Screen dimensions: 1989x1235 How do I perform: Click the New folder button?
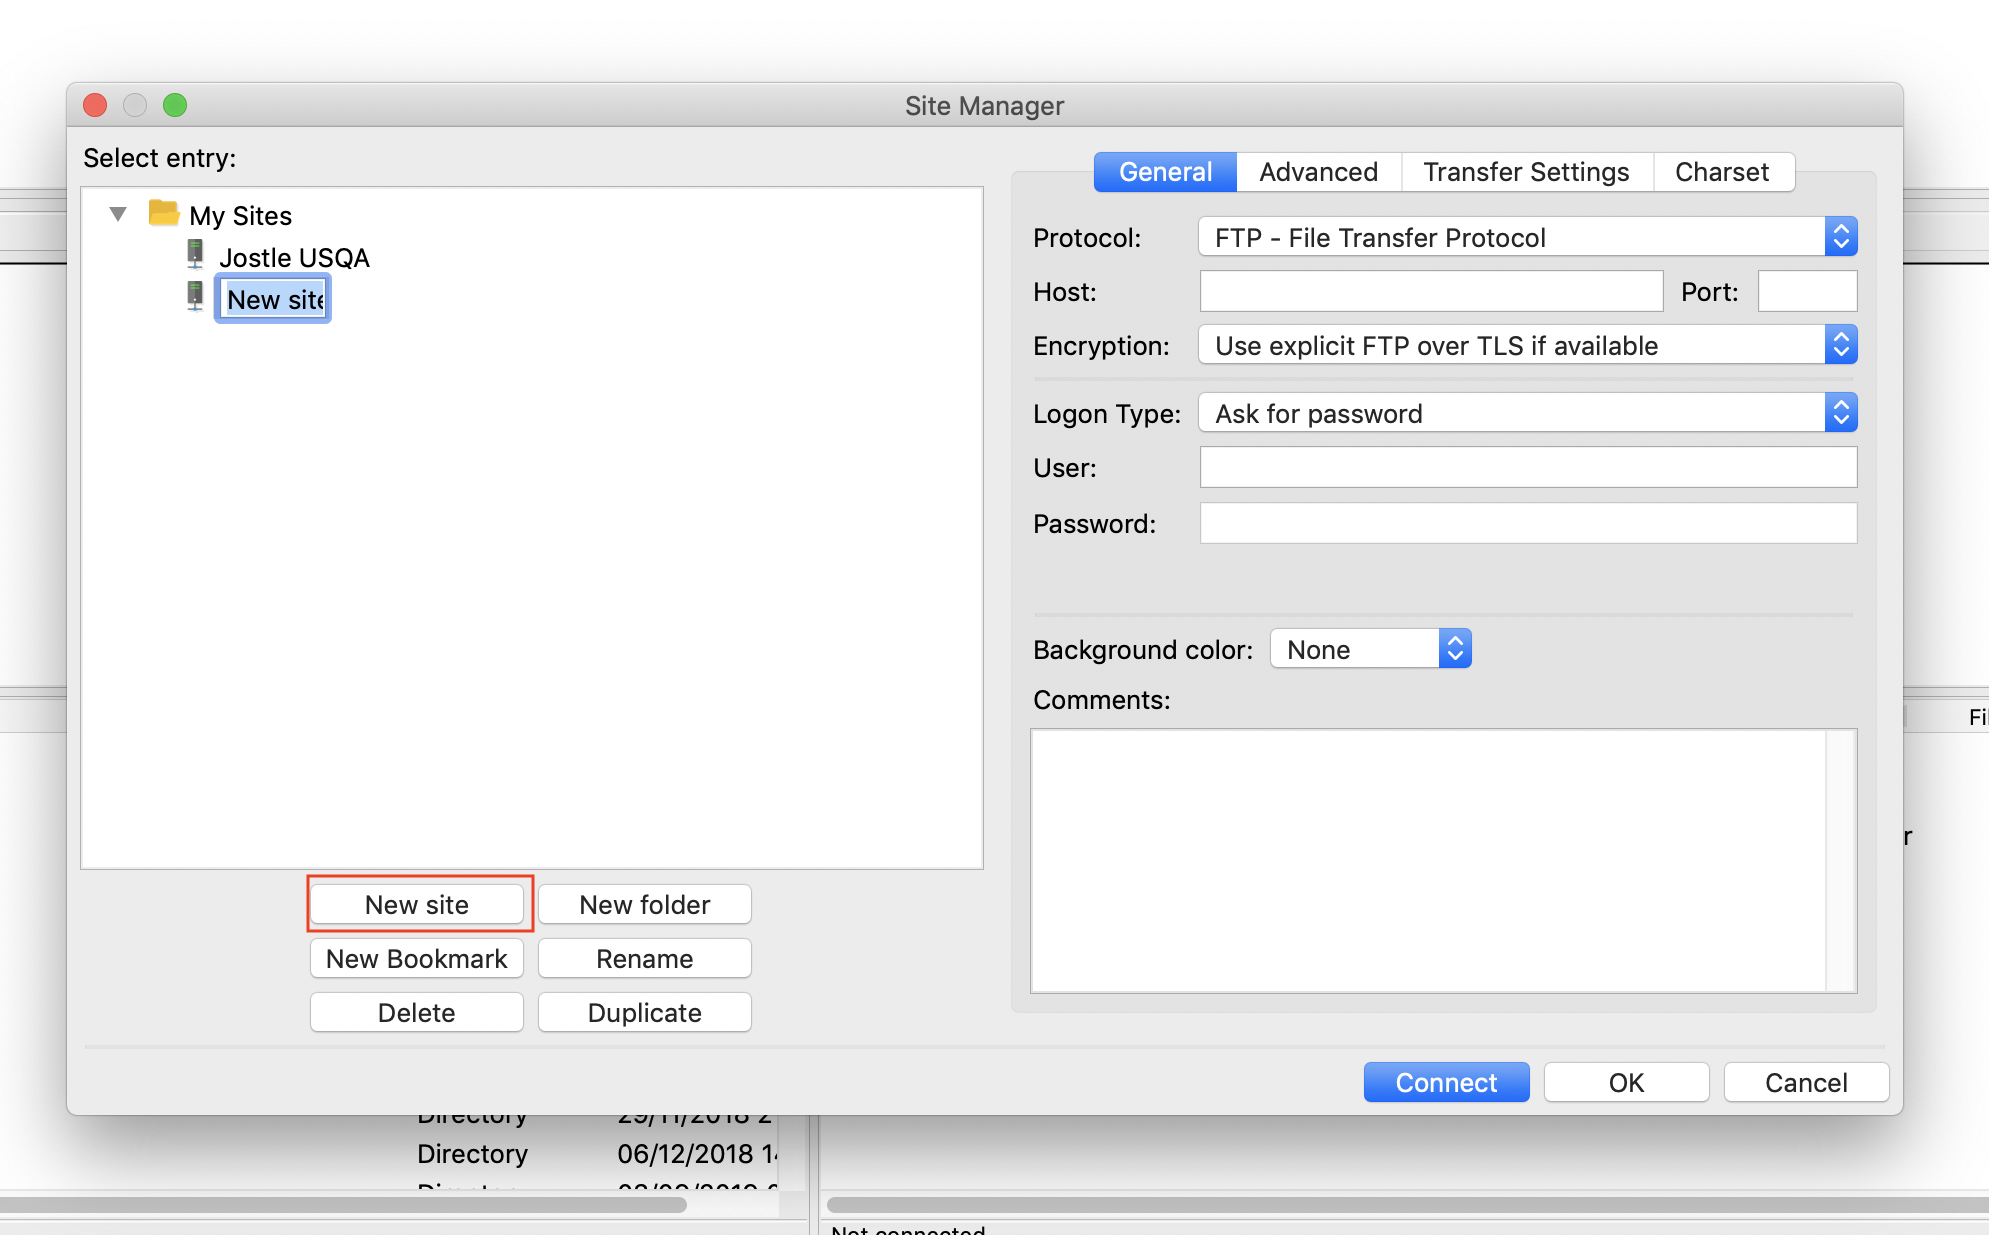[645, 904]
